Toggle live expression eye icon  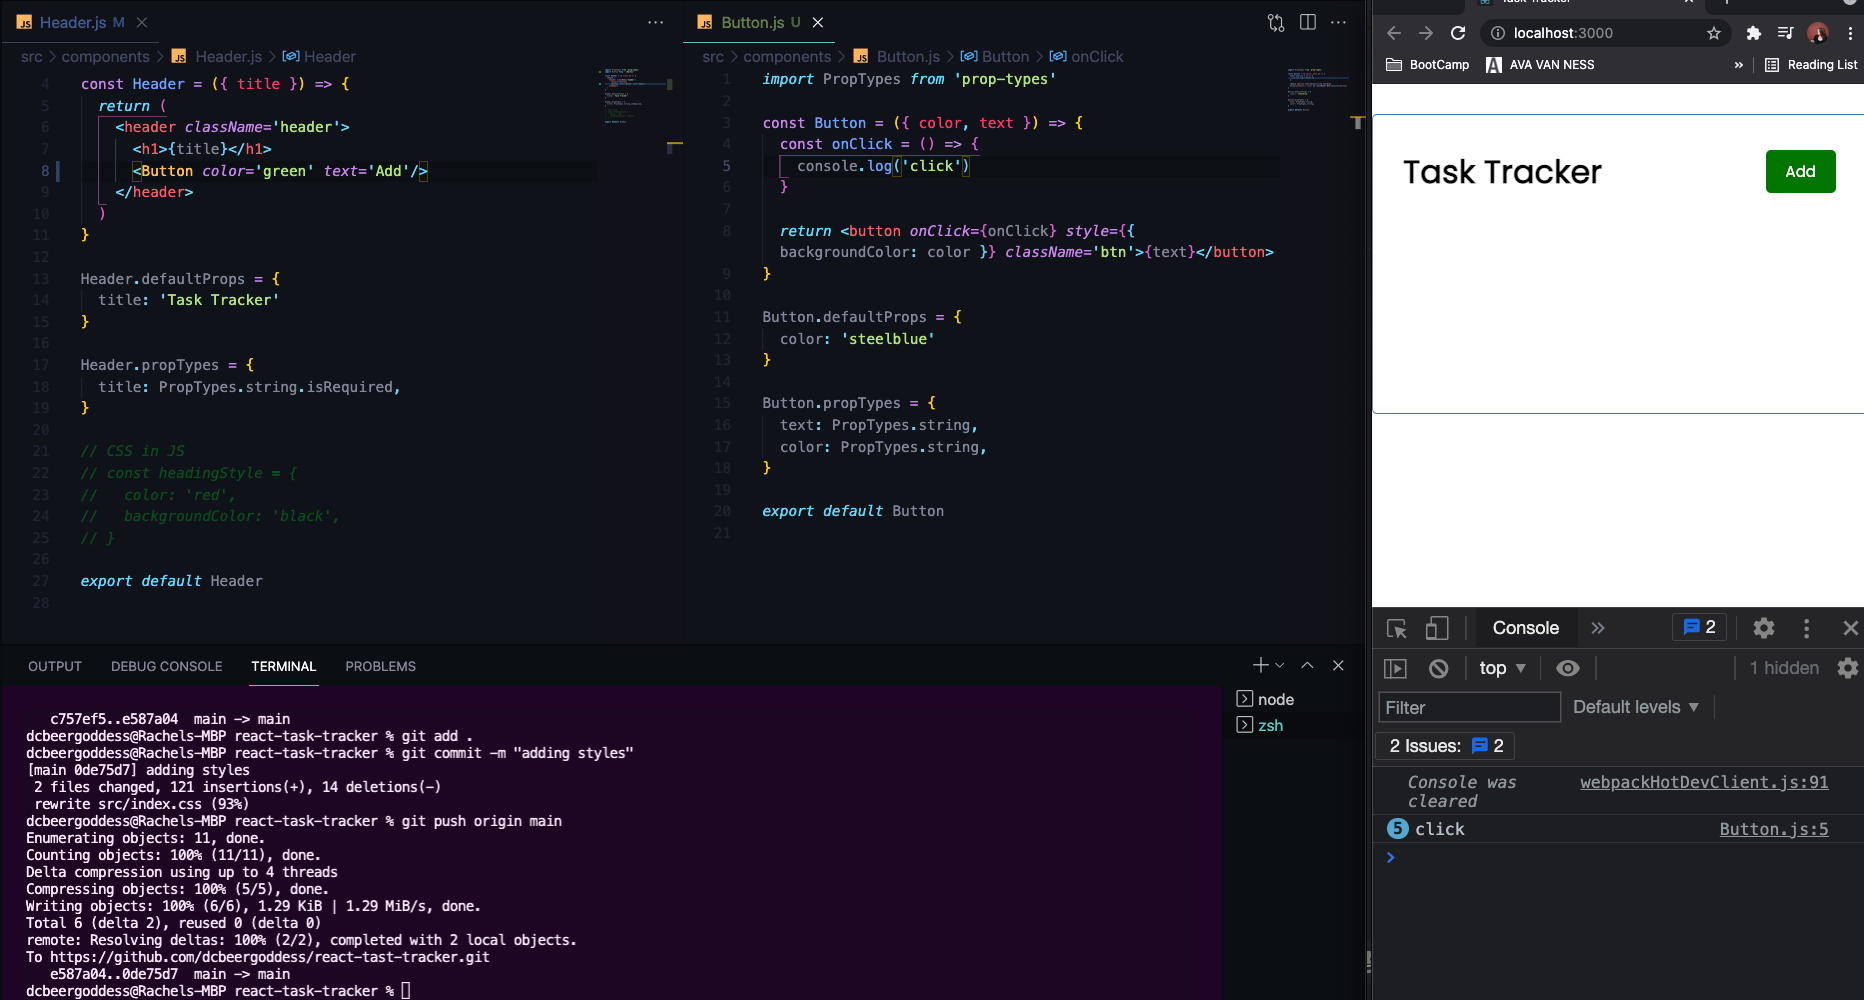click(1568, 668)
